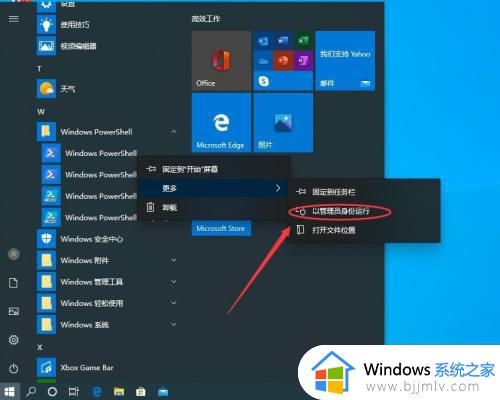
Task: Click the letter X section header
Action: pos(40,347)
